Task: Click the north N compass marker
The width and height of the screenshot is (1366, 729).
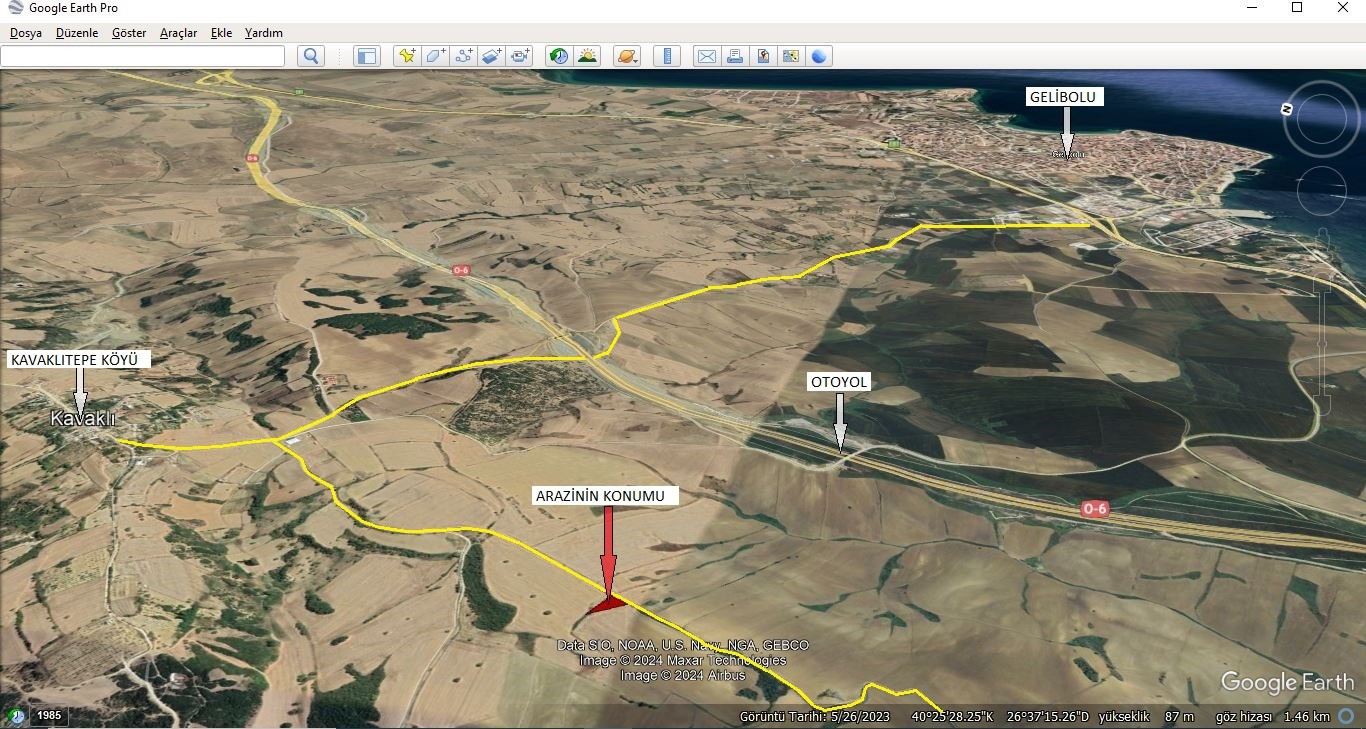Action: [x=1288, y=107]
